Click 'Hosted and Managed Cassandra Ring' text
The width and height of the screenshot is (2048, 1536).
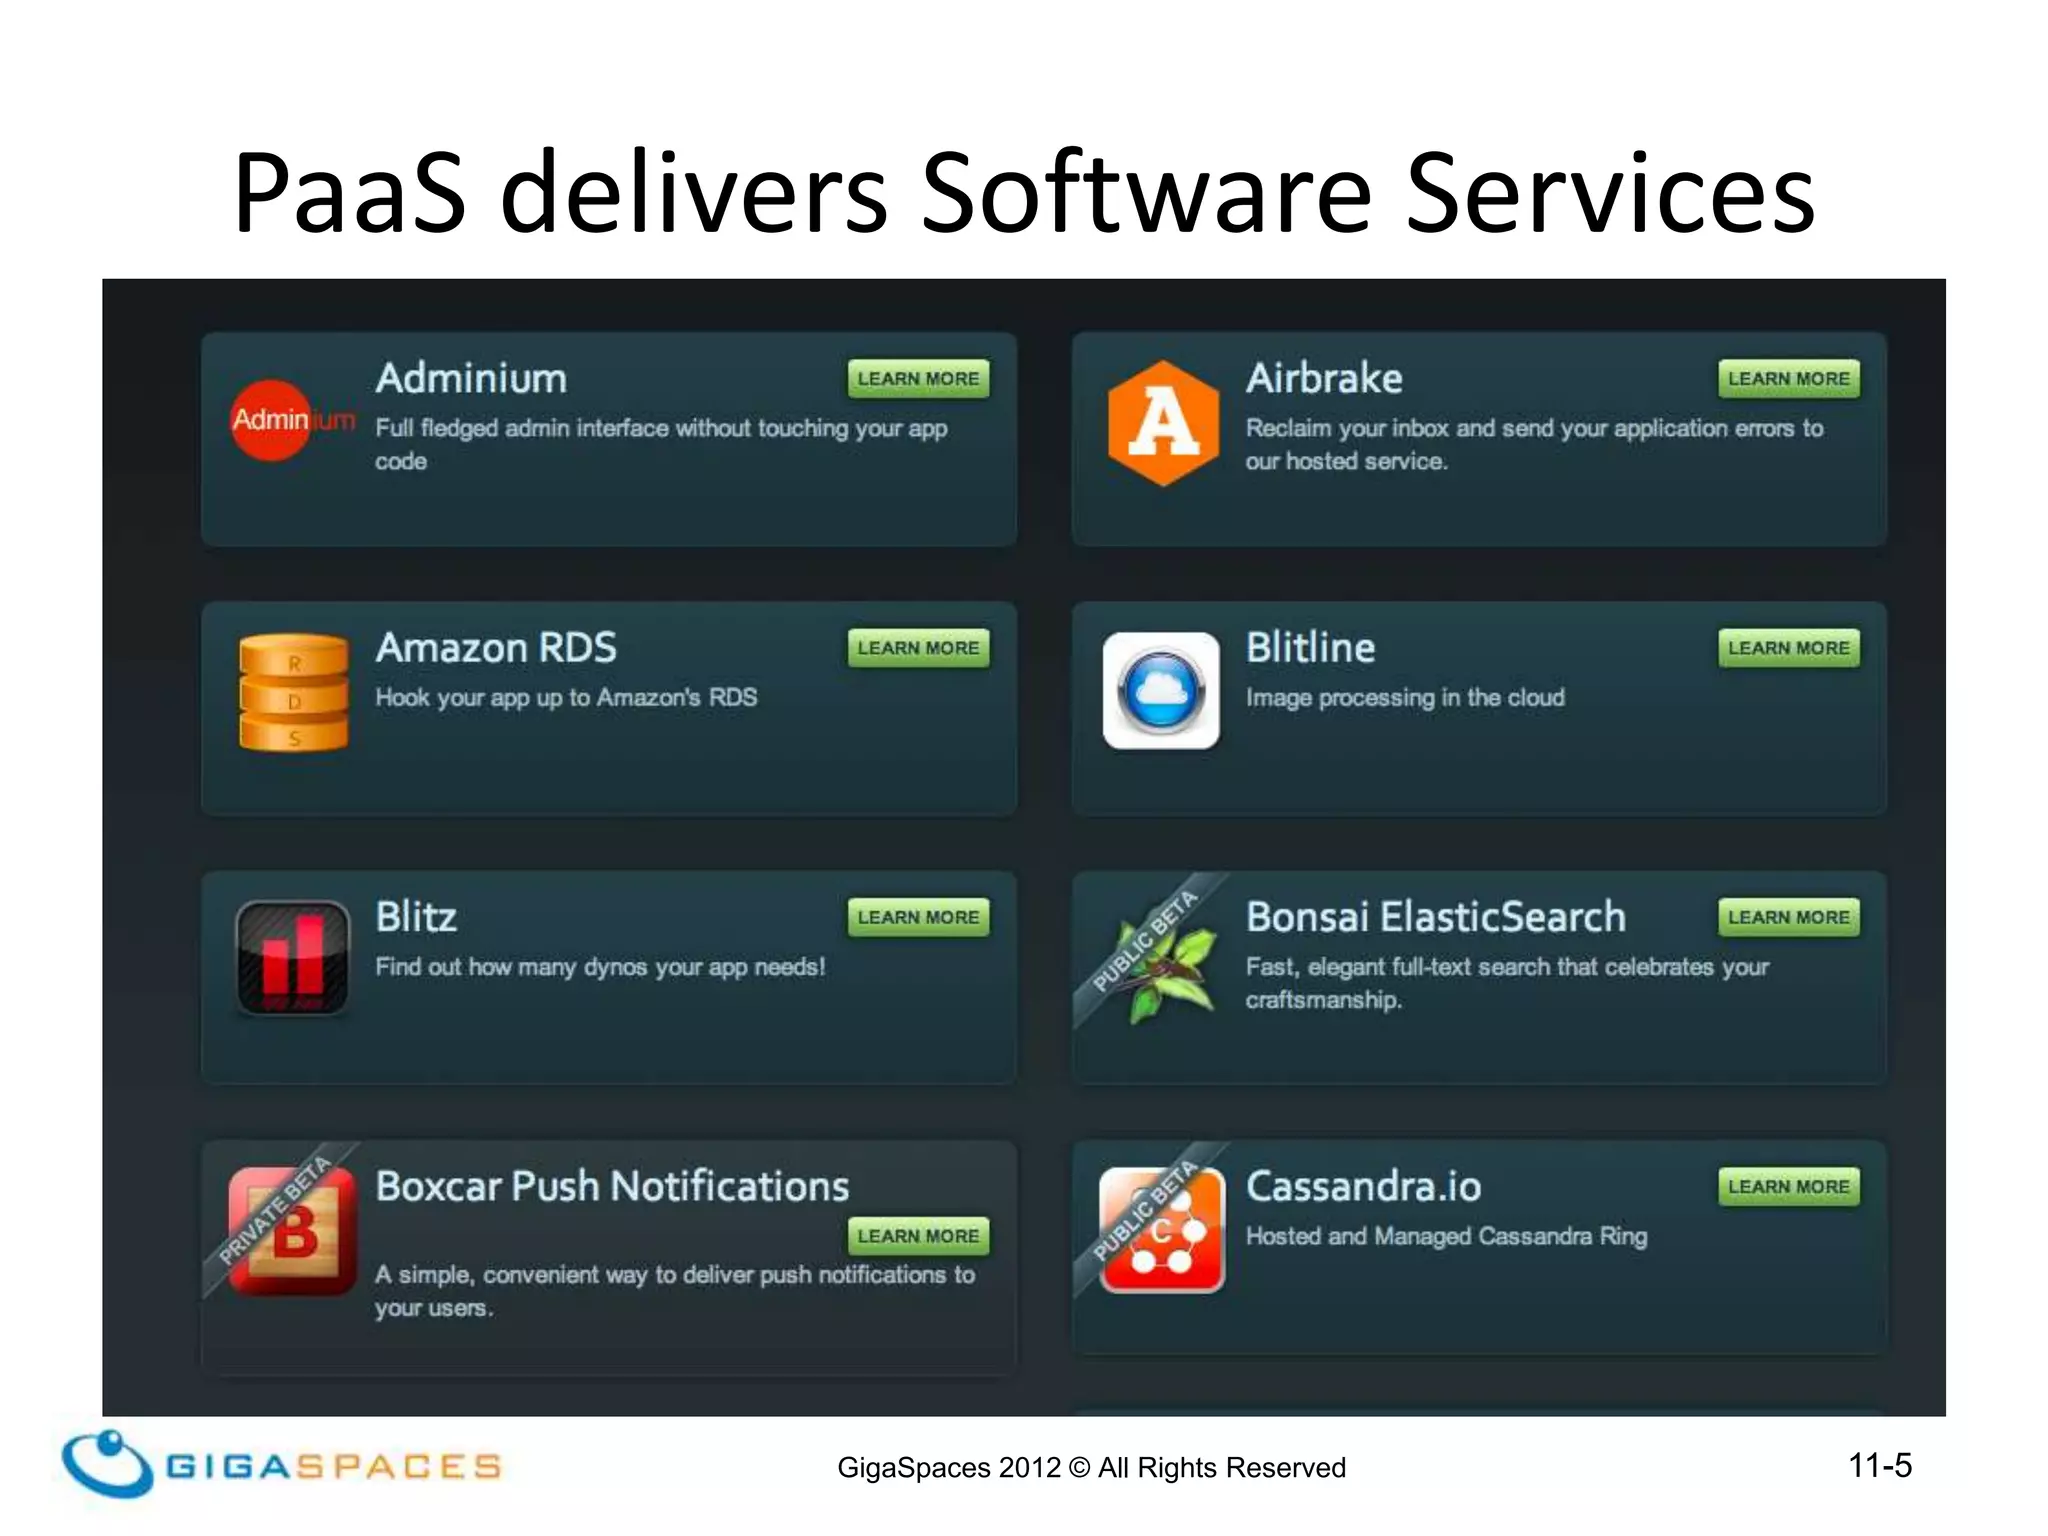pos(1446,1236)
